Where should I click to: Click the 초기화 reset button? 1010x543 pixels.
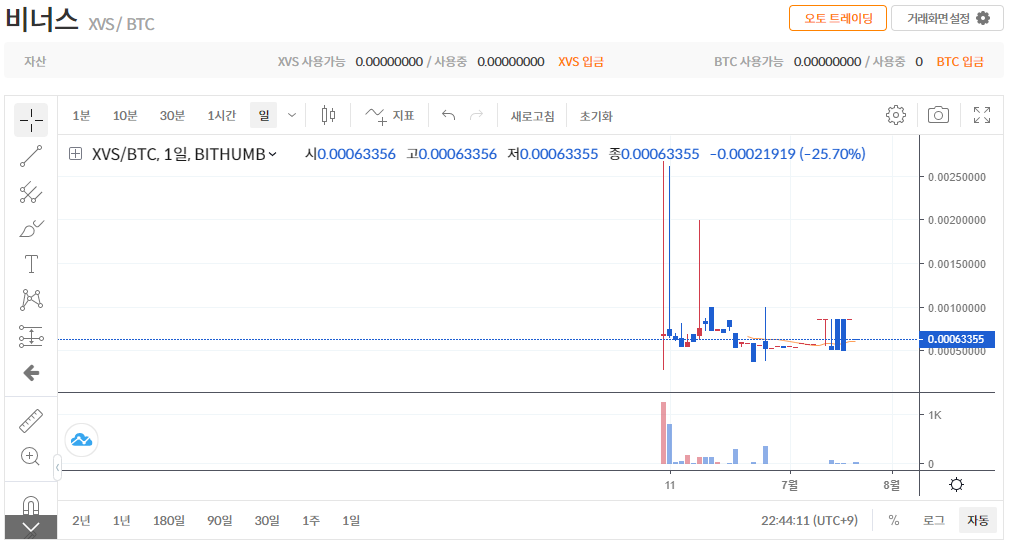click(x=596, y=116)
